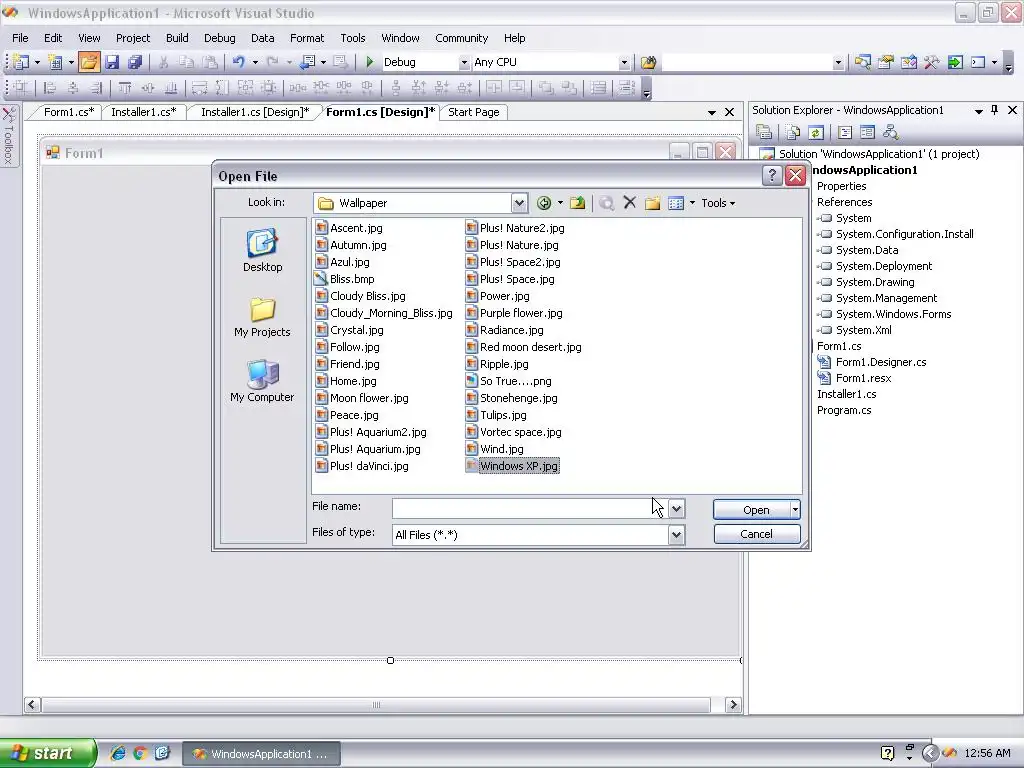Open the Properties Window via toolbar icon
The height and width of the screenshot is (768, 1024).
pos(886,62)
